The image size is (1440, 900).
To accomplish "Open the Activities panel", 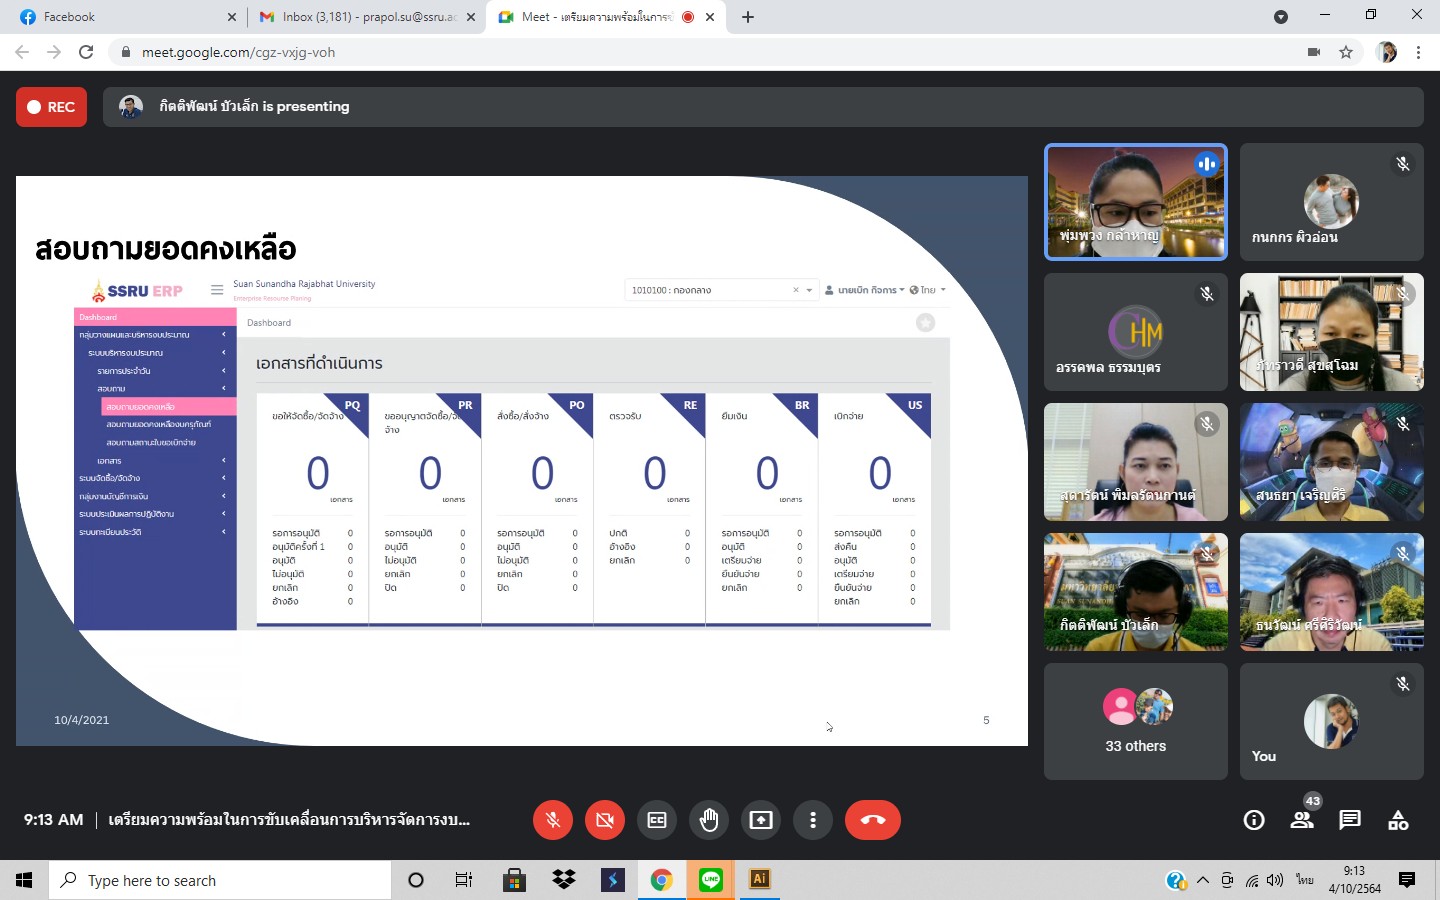I will (1398, 820).
